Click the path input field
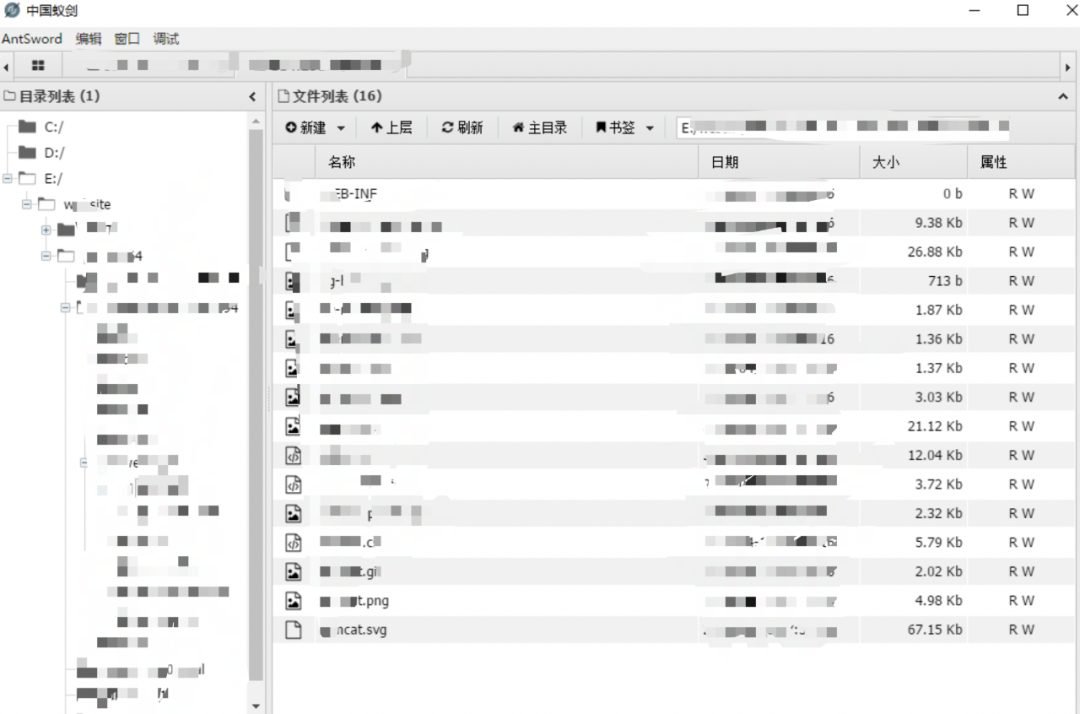Viewport: 1080px width, 714px height. click(844, 127)
